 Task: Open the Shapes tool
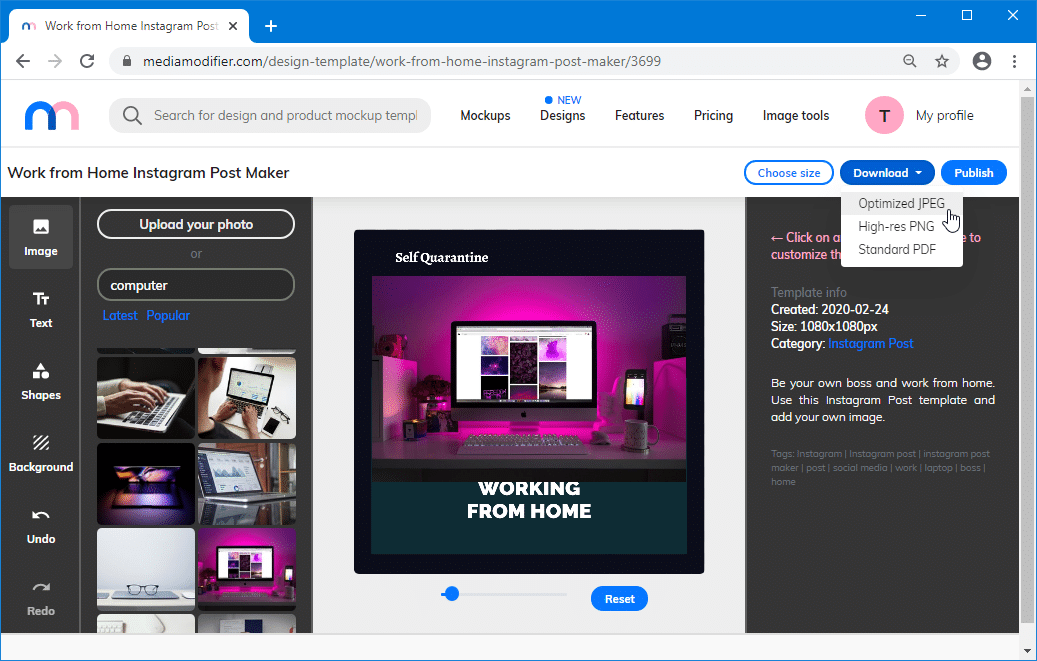click(41, 381)
